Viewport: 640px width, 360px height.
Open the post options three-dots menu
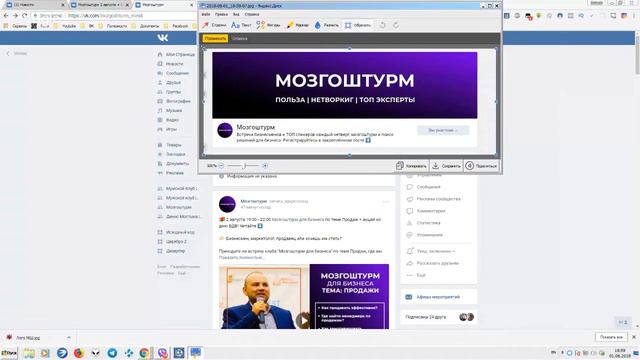coord(386,202)
